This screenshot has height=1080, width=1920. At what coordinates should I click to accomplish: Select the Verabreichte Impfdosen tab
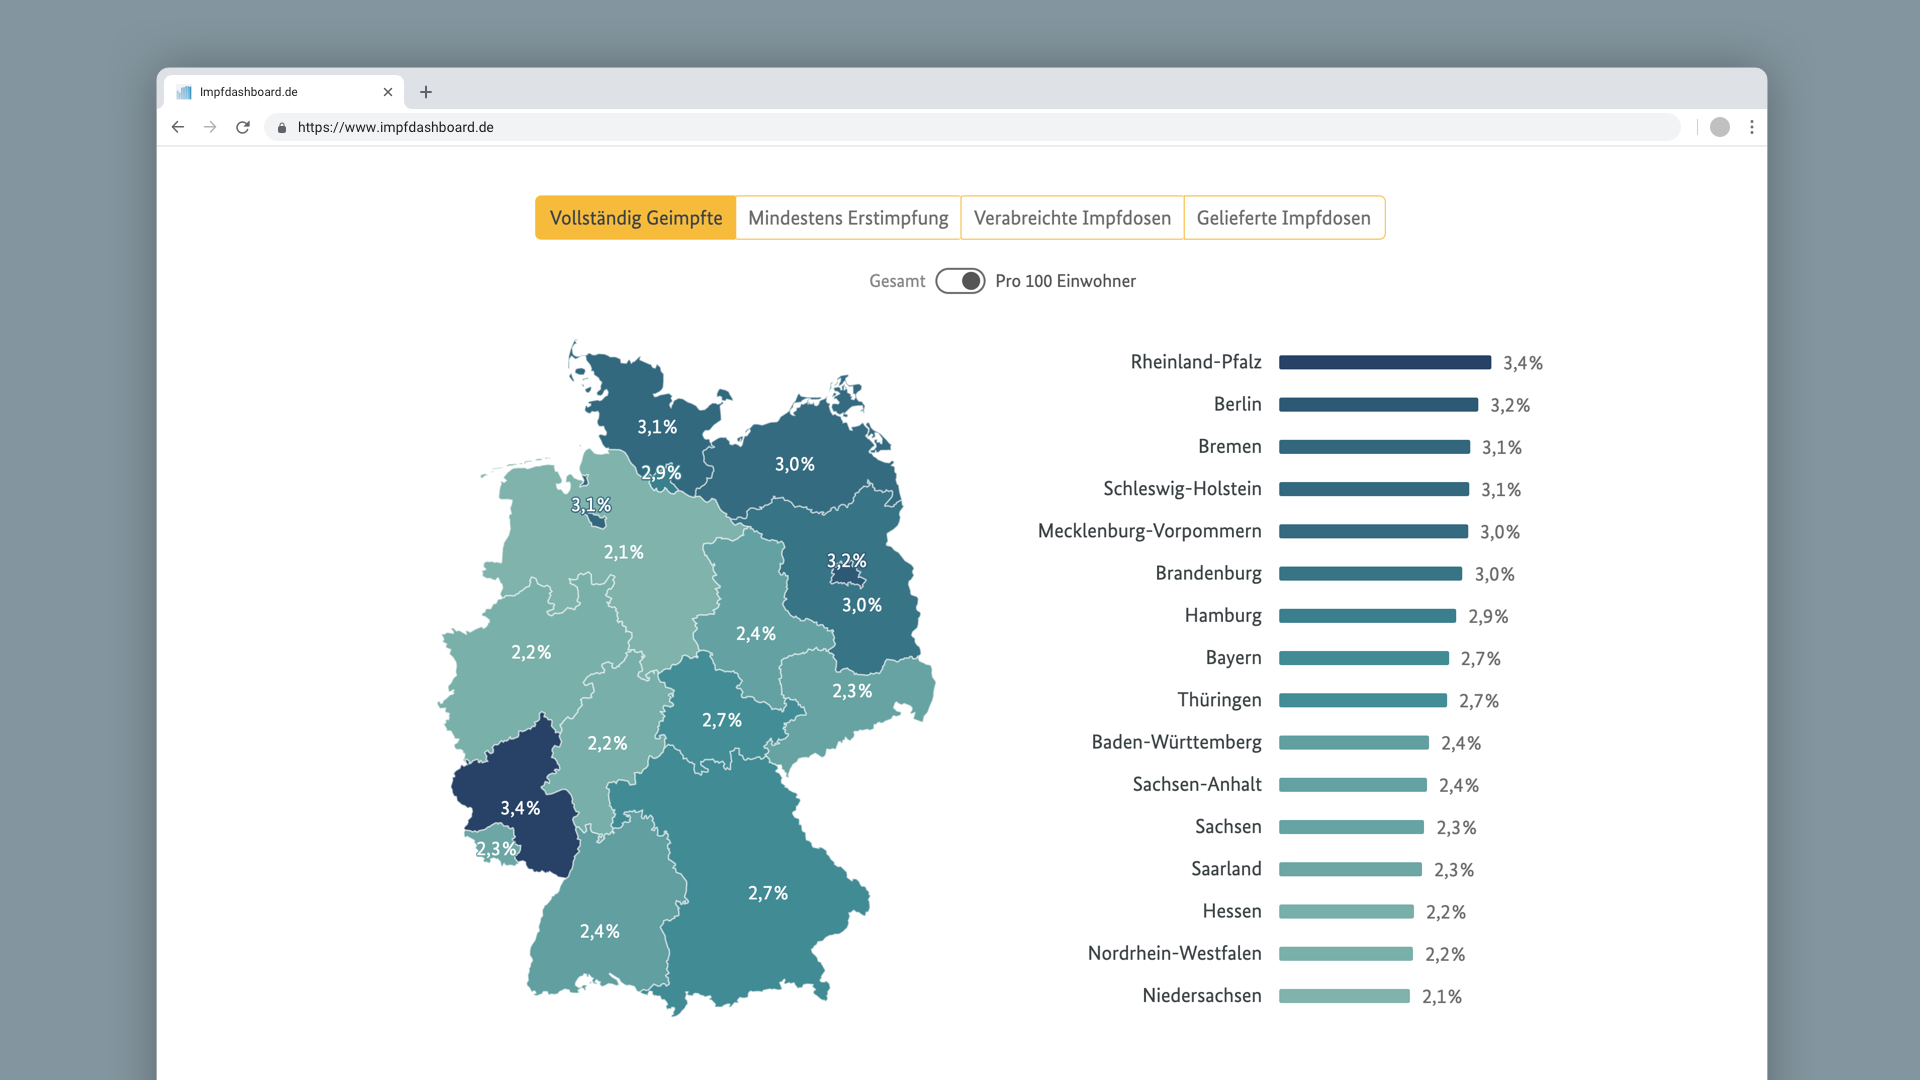1072,218
